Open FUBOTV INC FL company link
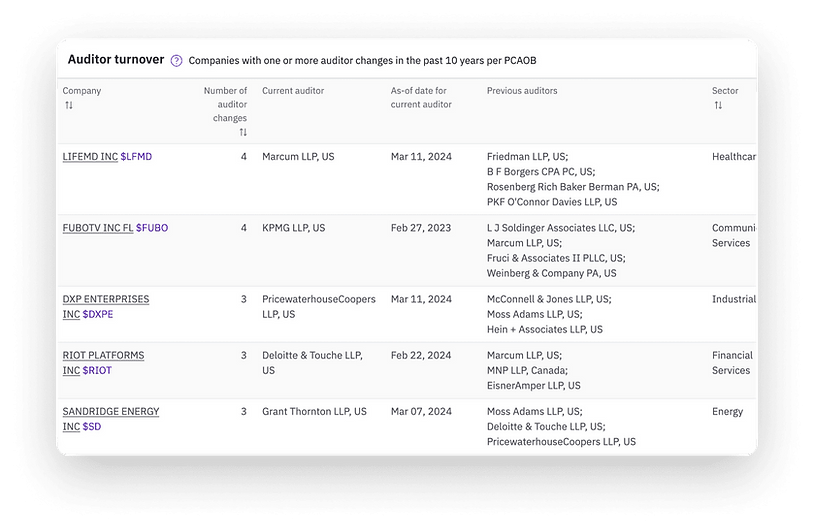814x529 pixels. [97, 228]
